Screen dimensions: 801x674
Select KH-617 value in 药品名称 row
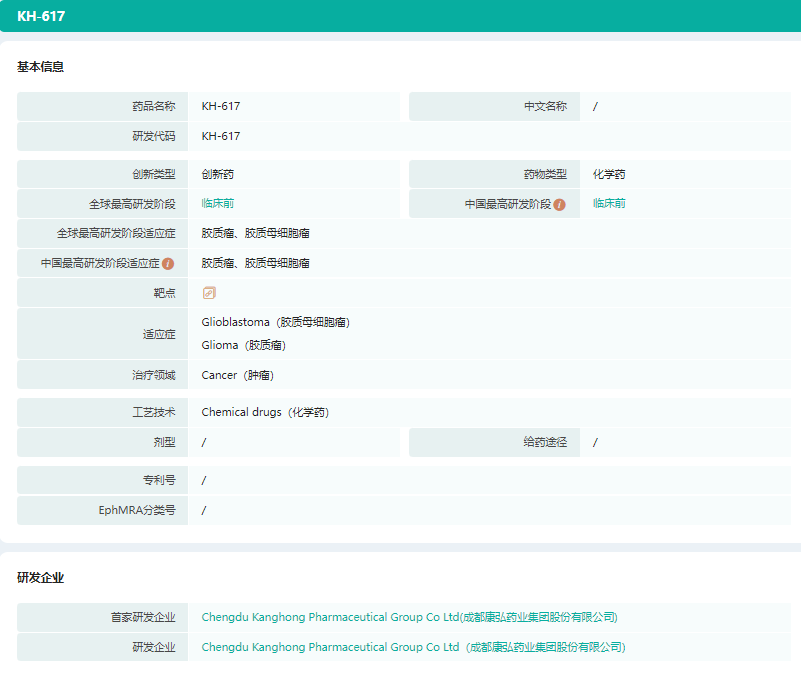(x=220, y=106)
